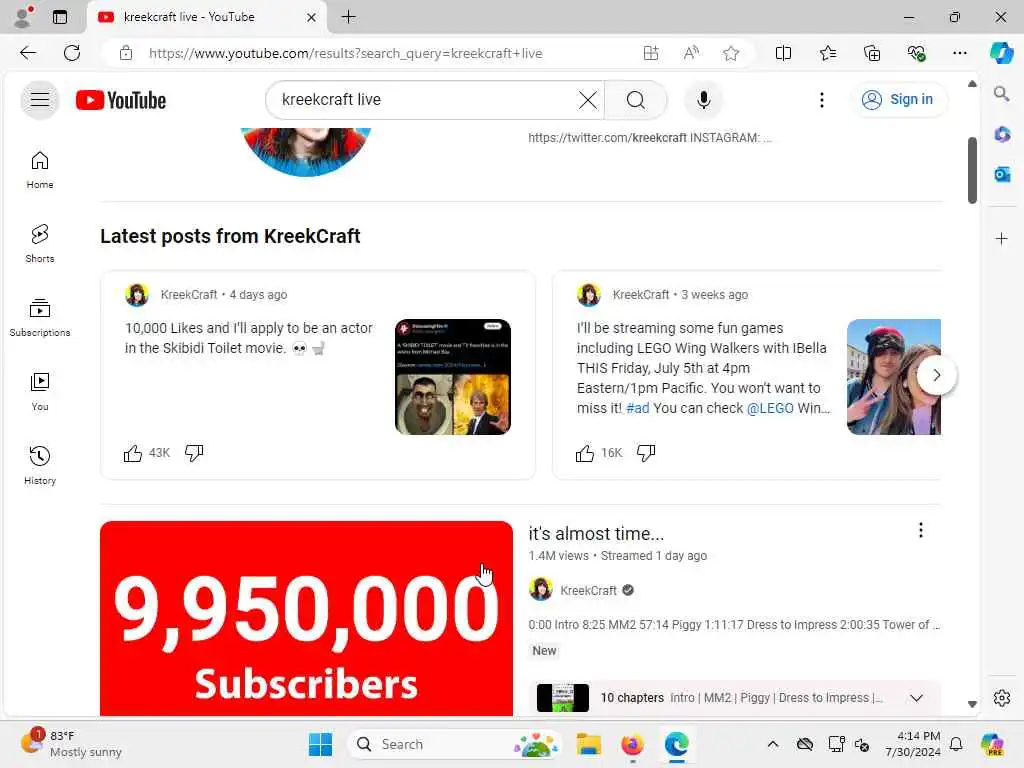Open History in the sidebar
1024x768 pixels.
click(40, 465)
